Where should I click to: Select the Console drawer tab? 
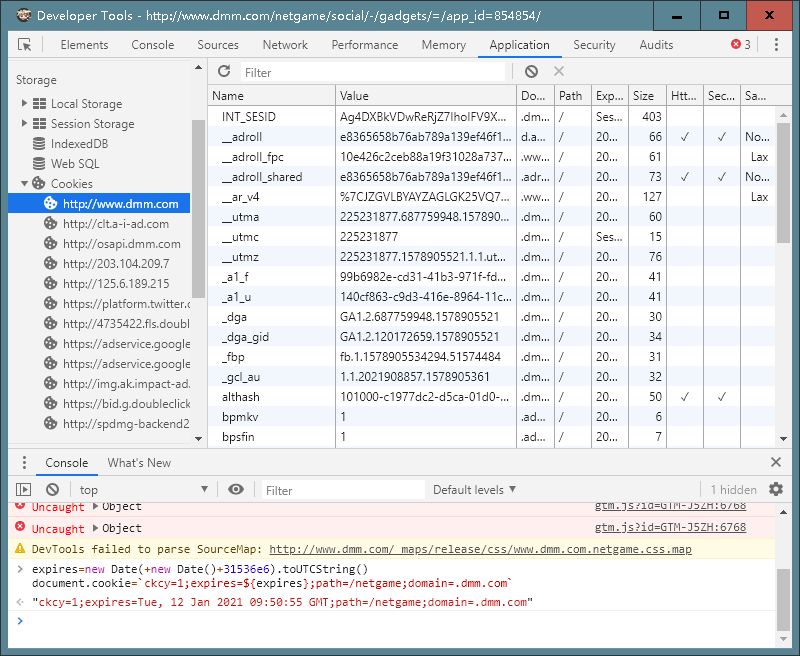click(66, 463)
